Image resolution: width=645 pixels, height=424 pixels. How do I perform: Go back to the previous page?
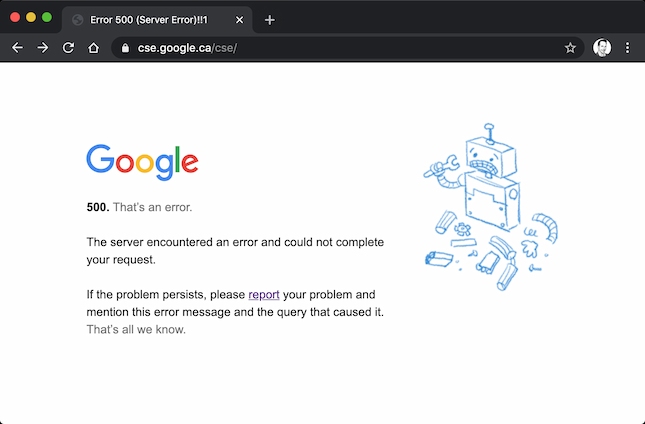tap(17, 48)
